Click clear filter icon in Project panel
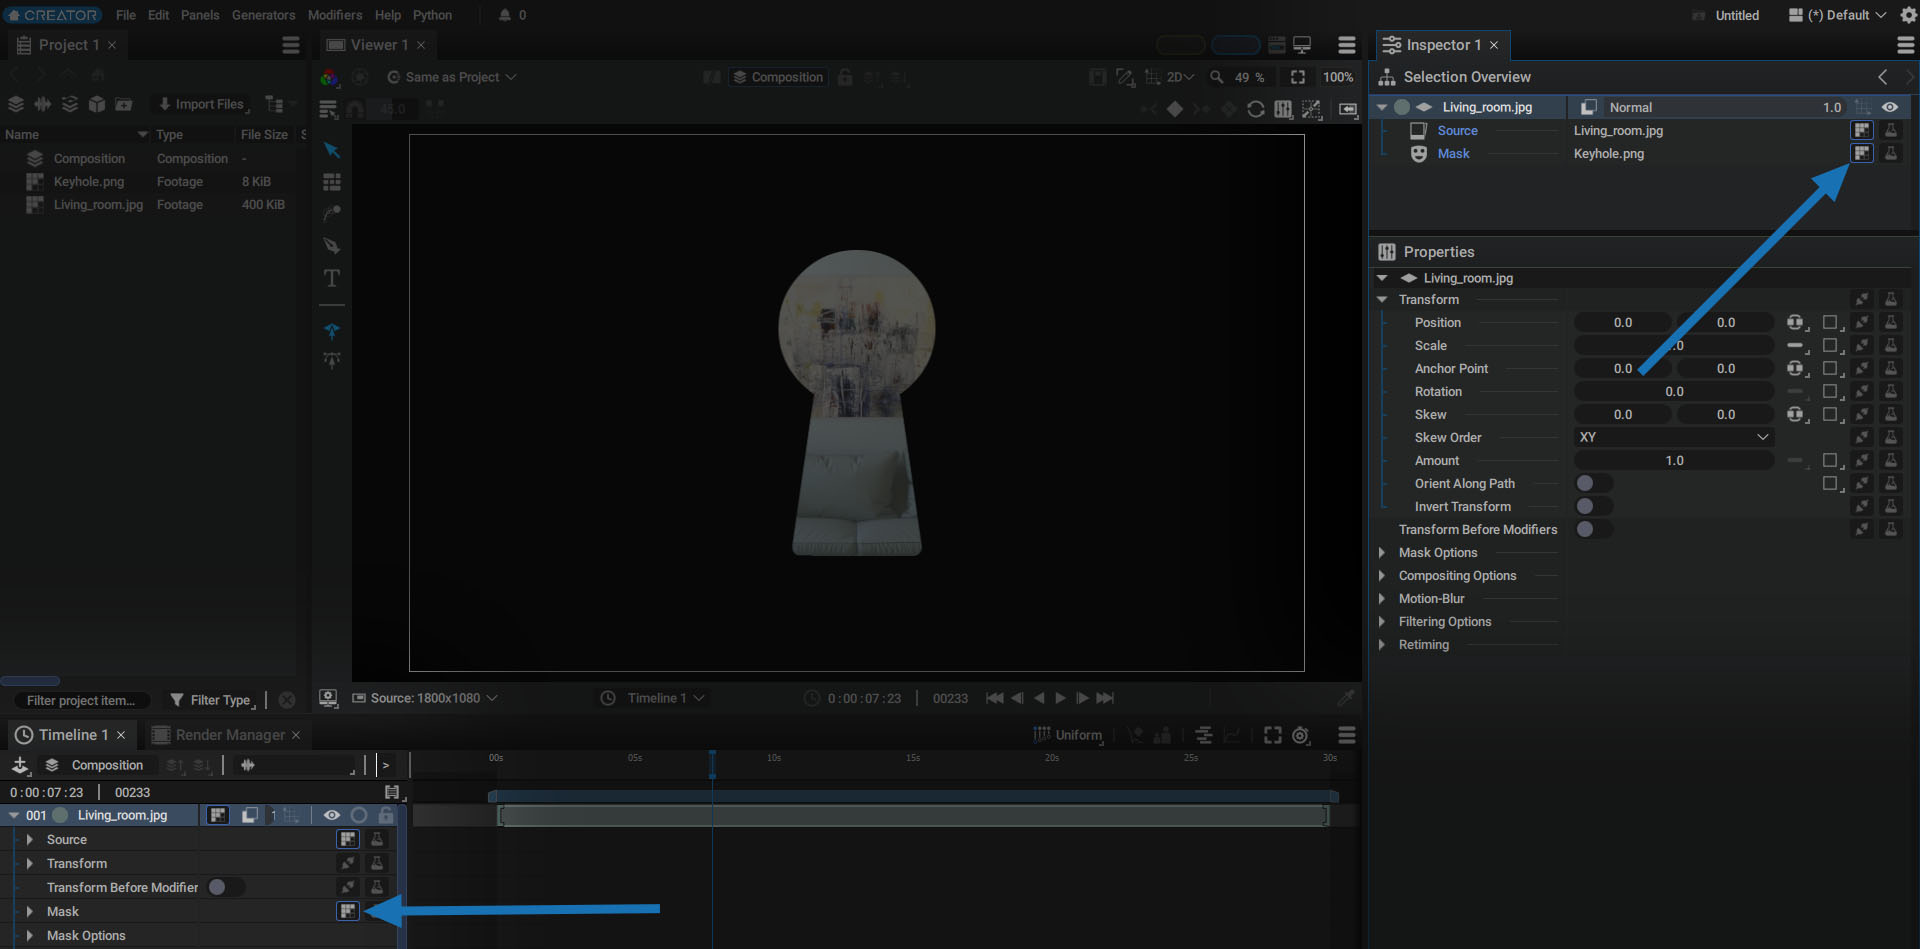This screenshot has width=1920, height=949. [x=287, y=700]
